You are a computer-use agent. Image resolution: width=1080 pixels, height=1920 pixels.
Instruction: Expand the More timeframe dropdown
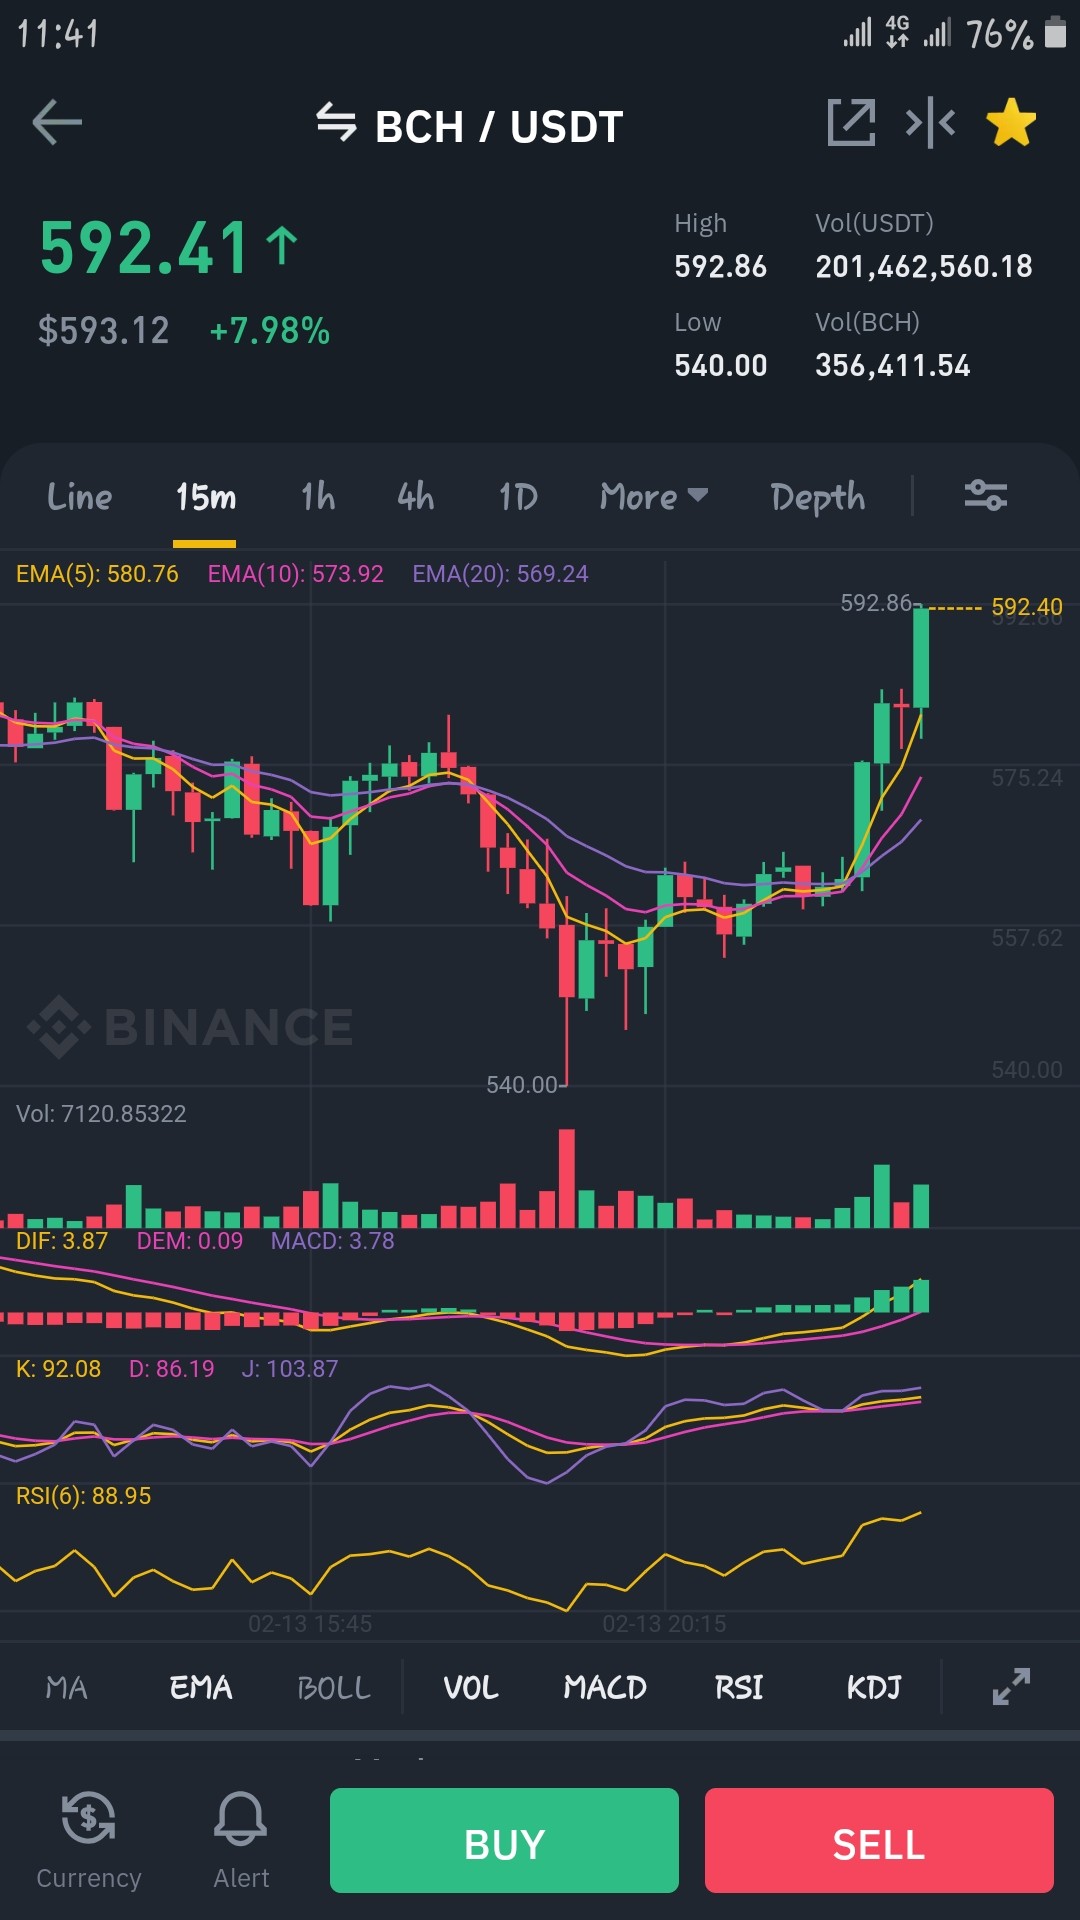654,496
